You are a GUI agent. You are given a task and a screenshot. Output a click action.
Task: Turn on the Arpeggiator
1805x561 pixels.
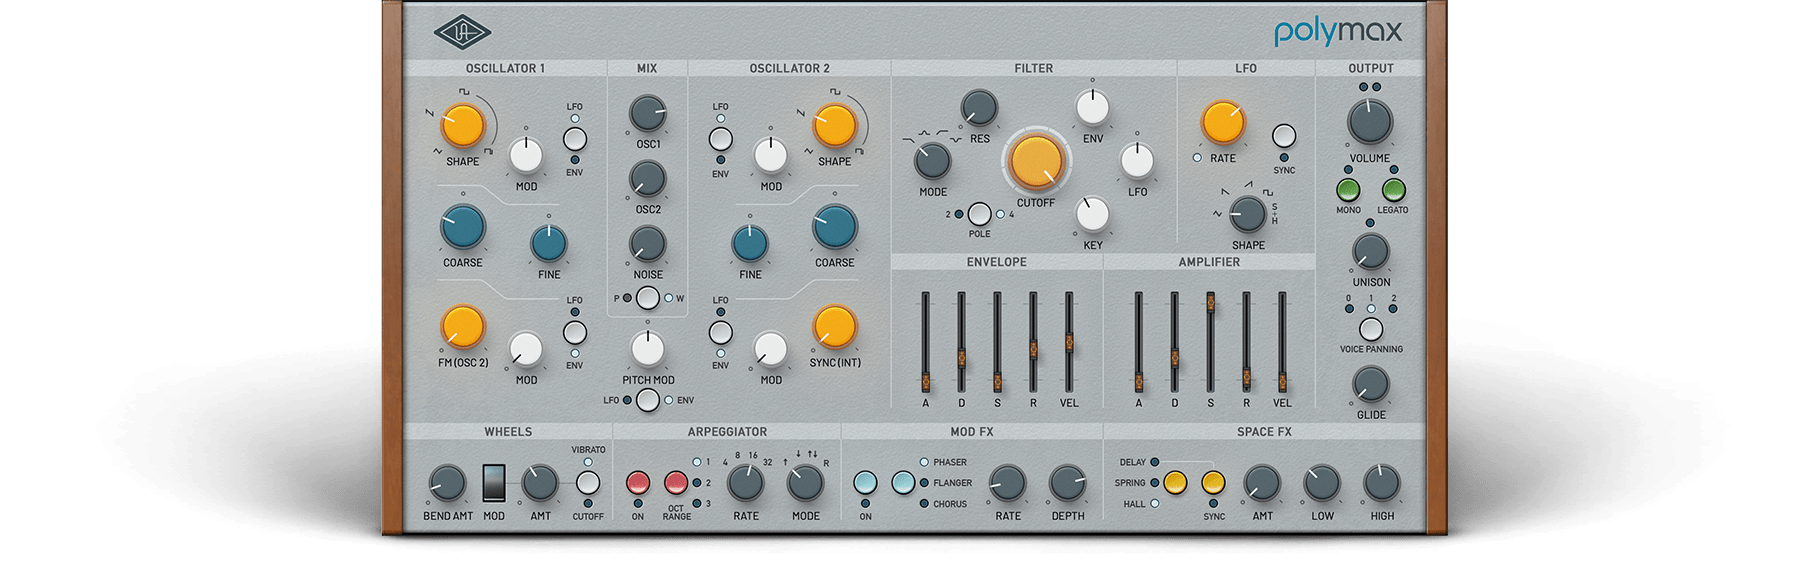pyautogui.click(x=637, y=484)
